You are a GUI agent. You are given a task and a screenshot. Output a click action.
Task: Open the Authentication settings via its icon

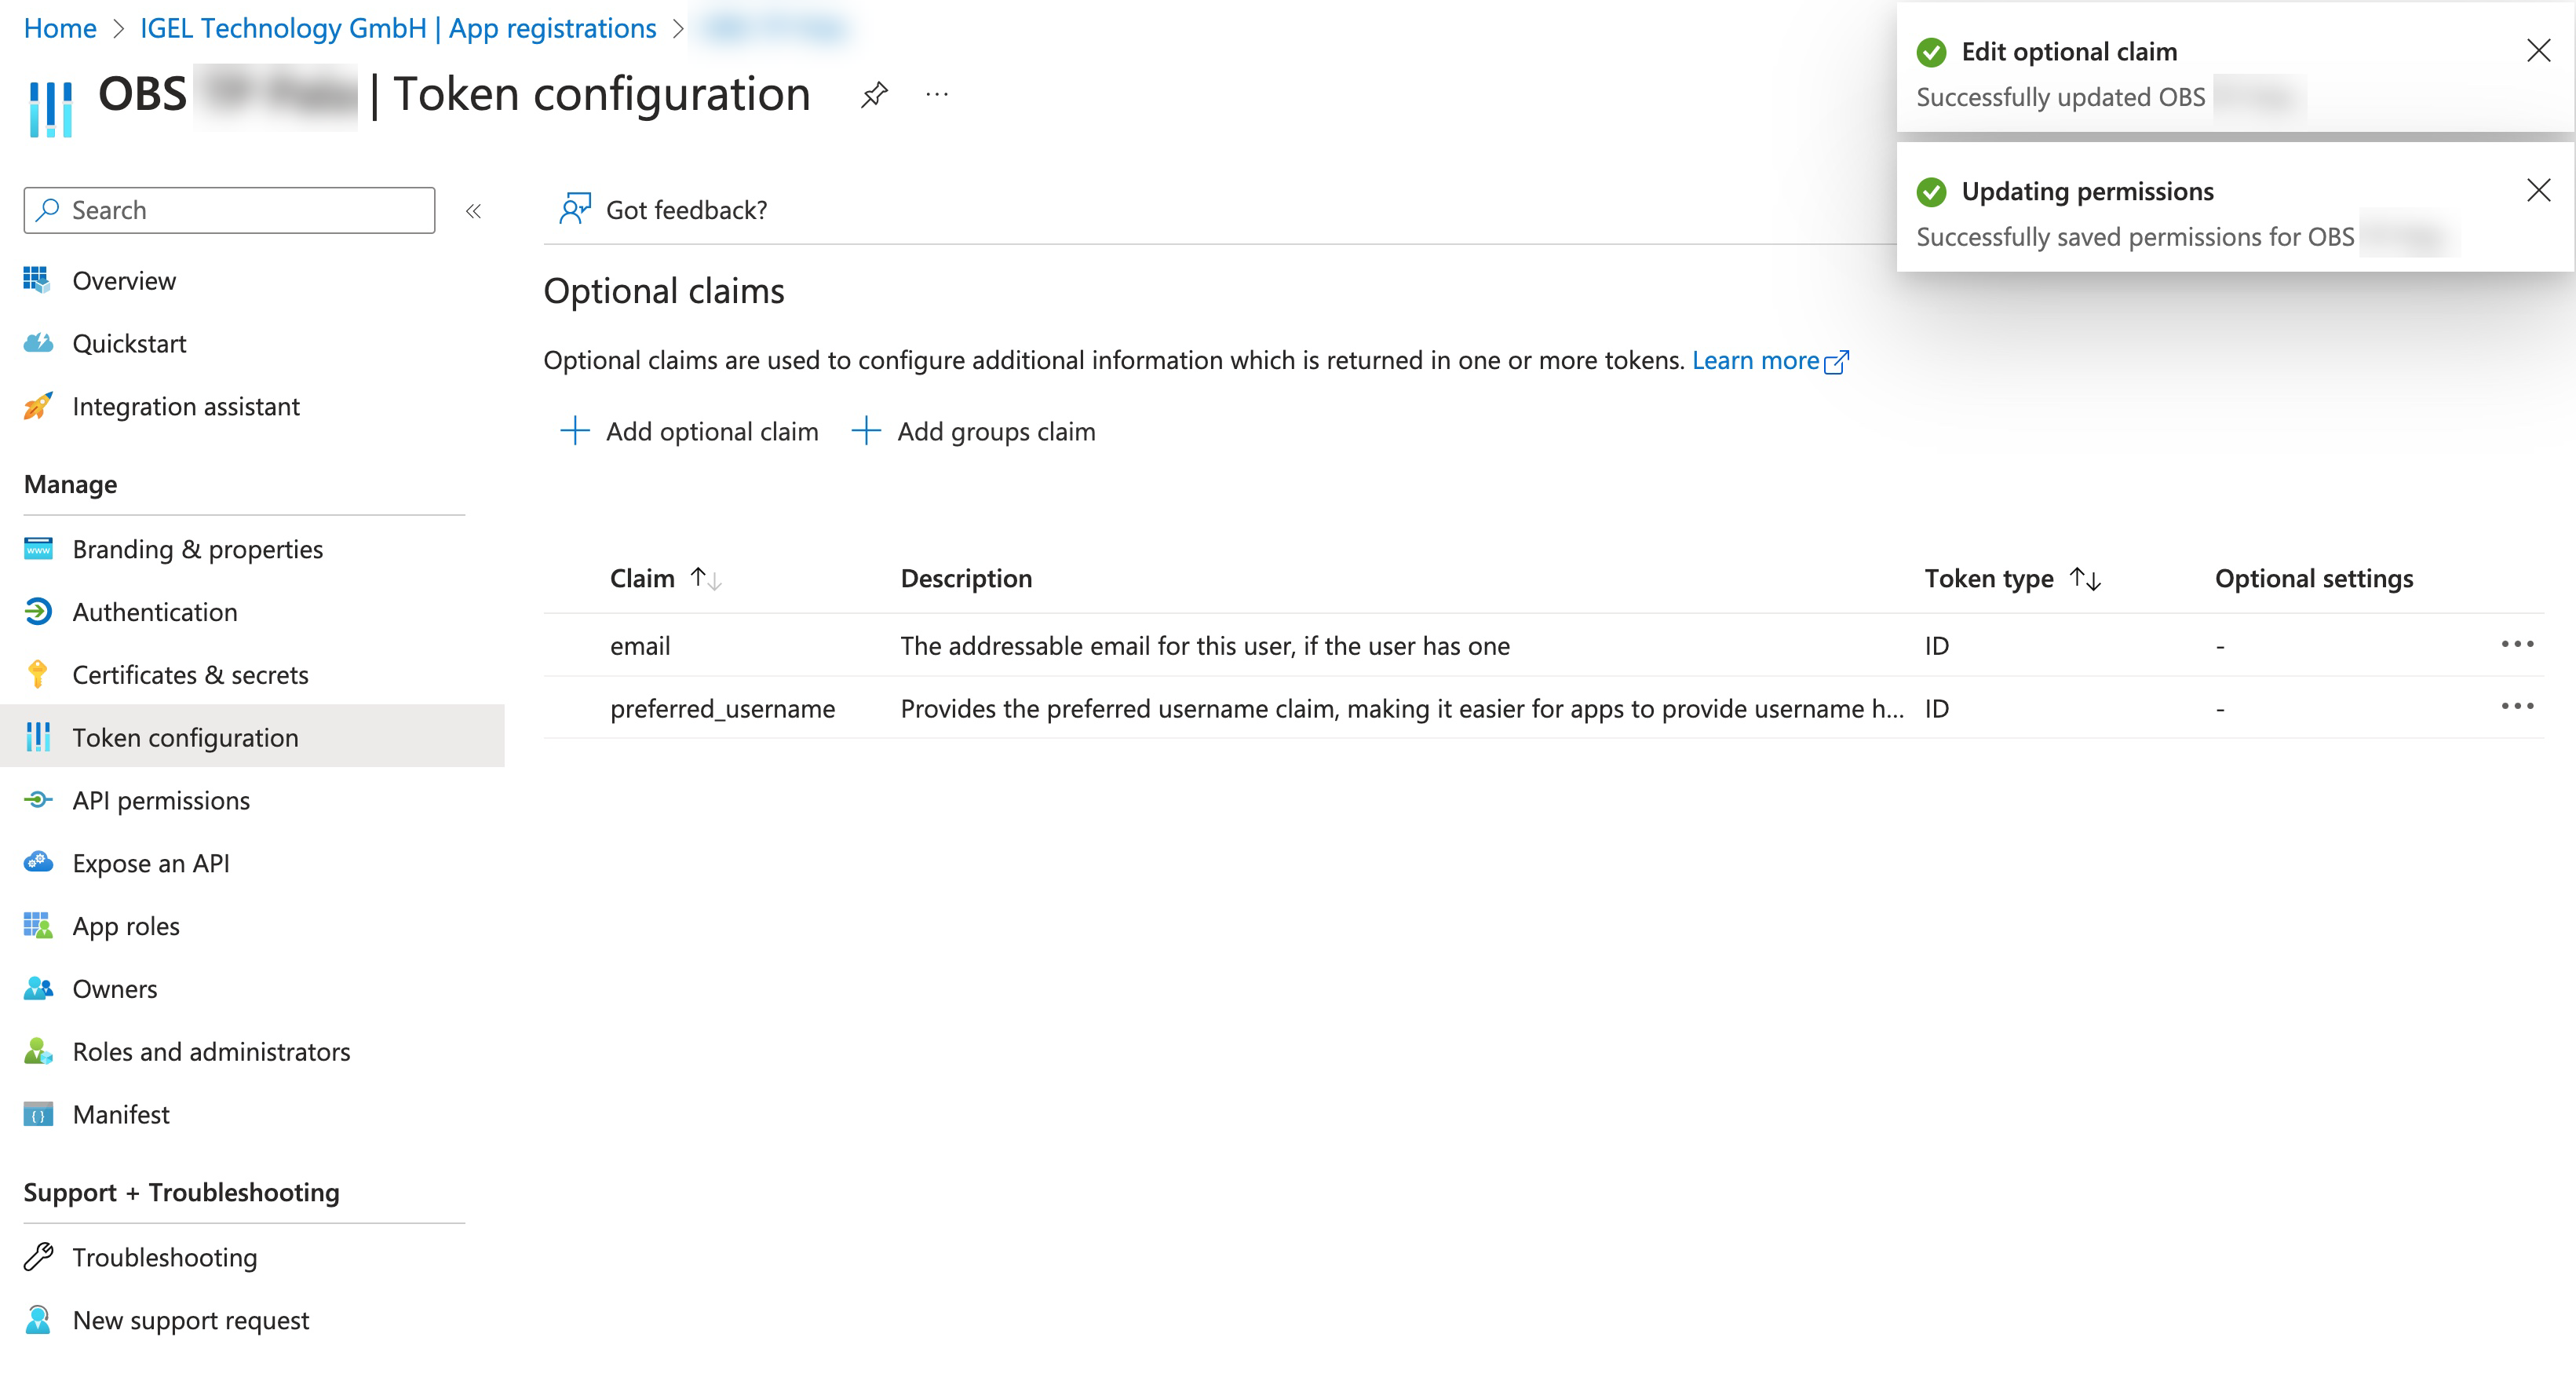coord(38,611)
